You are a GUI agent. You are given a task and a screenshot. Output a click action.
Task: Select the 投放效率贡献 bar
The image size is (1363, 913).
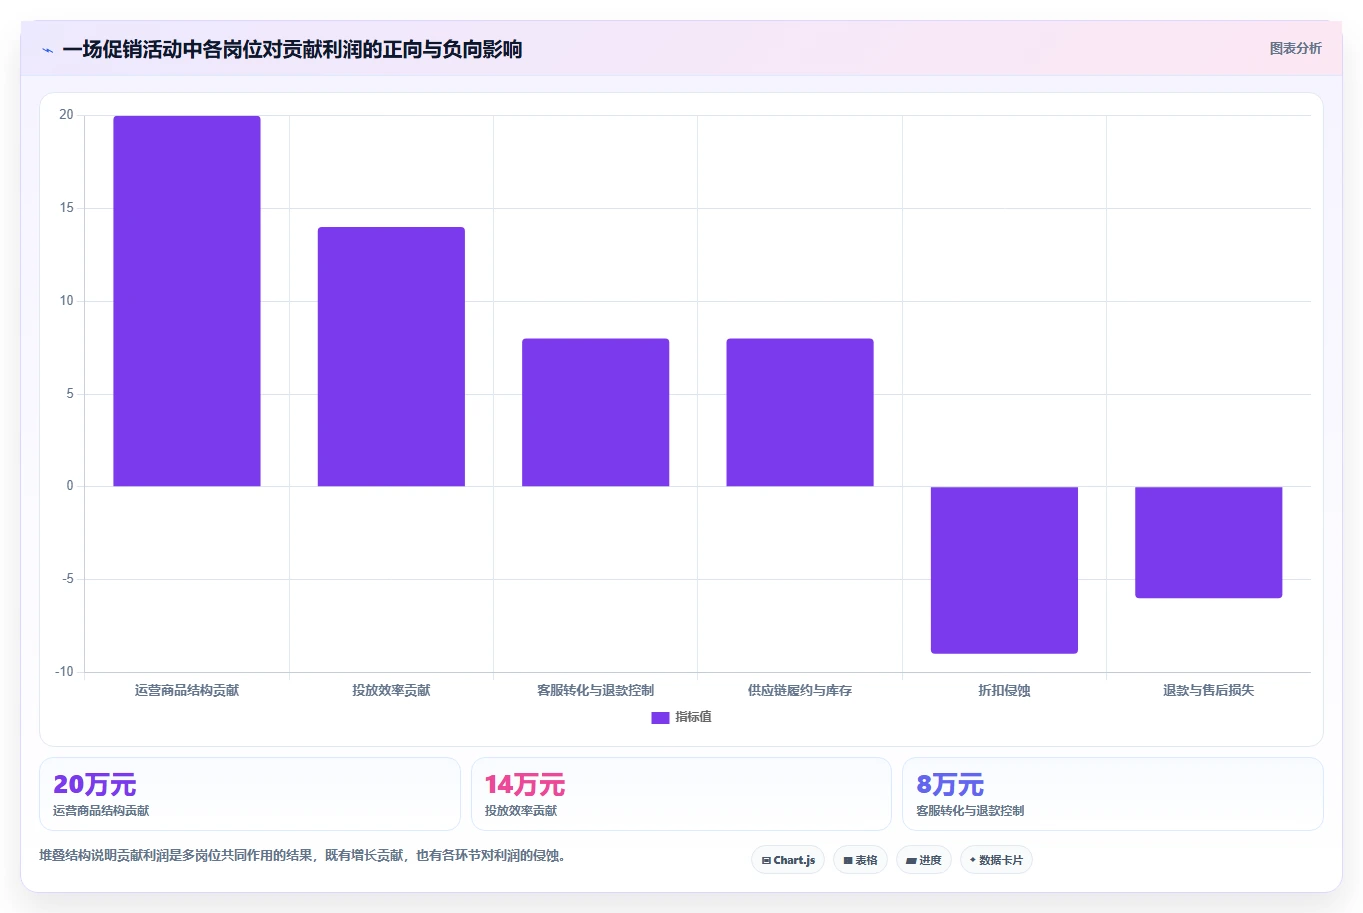[x=391, y=357]
